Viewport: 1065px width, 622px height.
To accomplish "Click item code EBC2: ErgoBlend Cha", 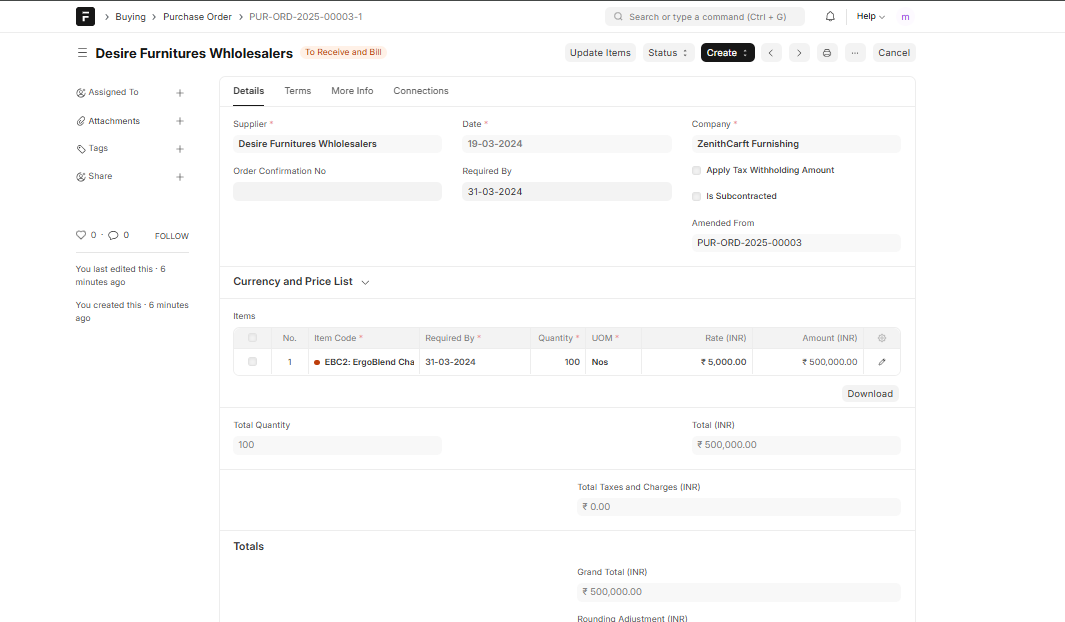I will tap(364, 362).
